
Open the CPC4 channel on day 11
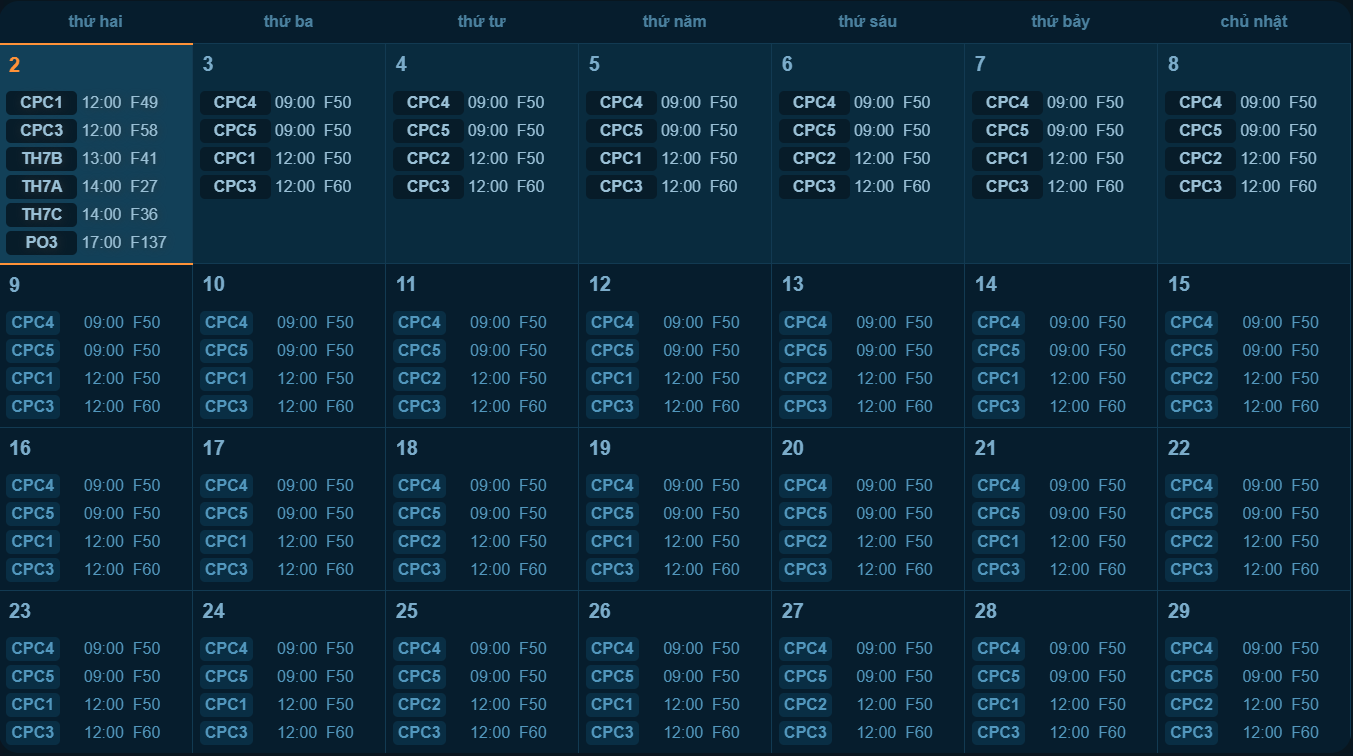(419, 322)
